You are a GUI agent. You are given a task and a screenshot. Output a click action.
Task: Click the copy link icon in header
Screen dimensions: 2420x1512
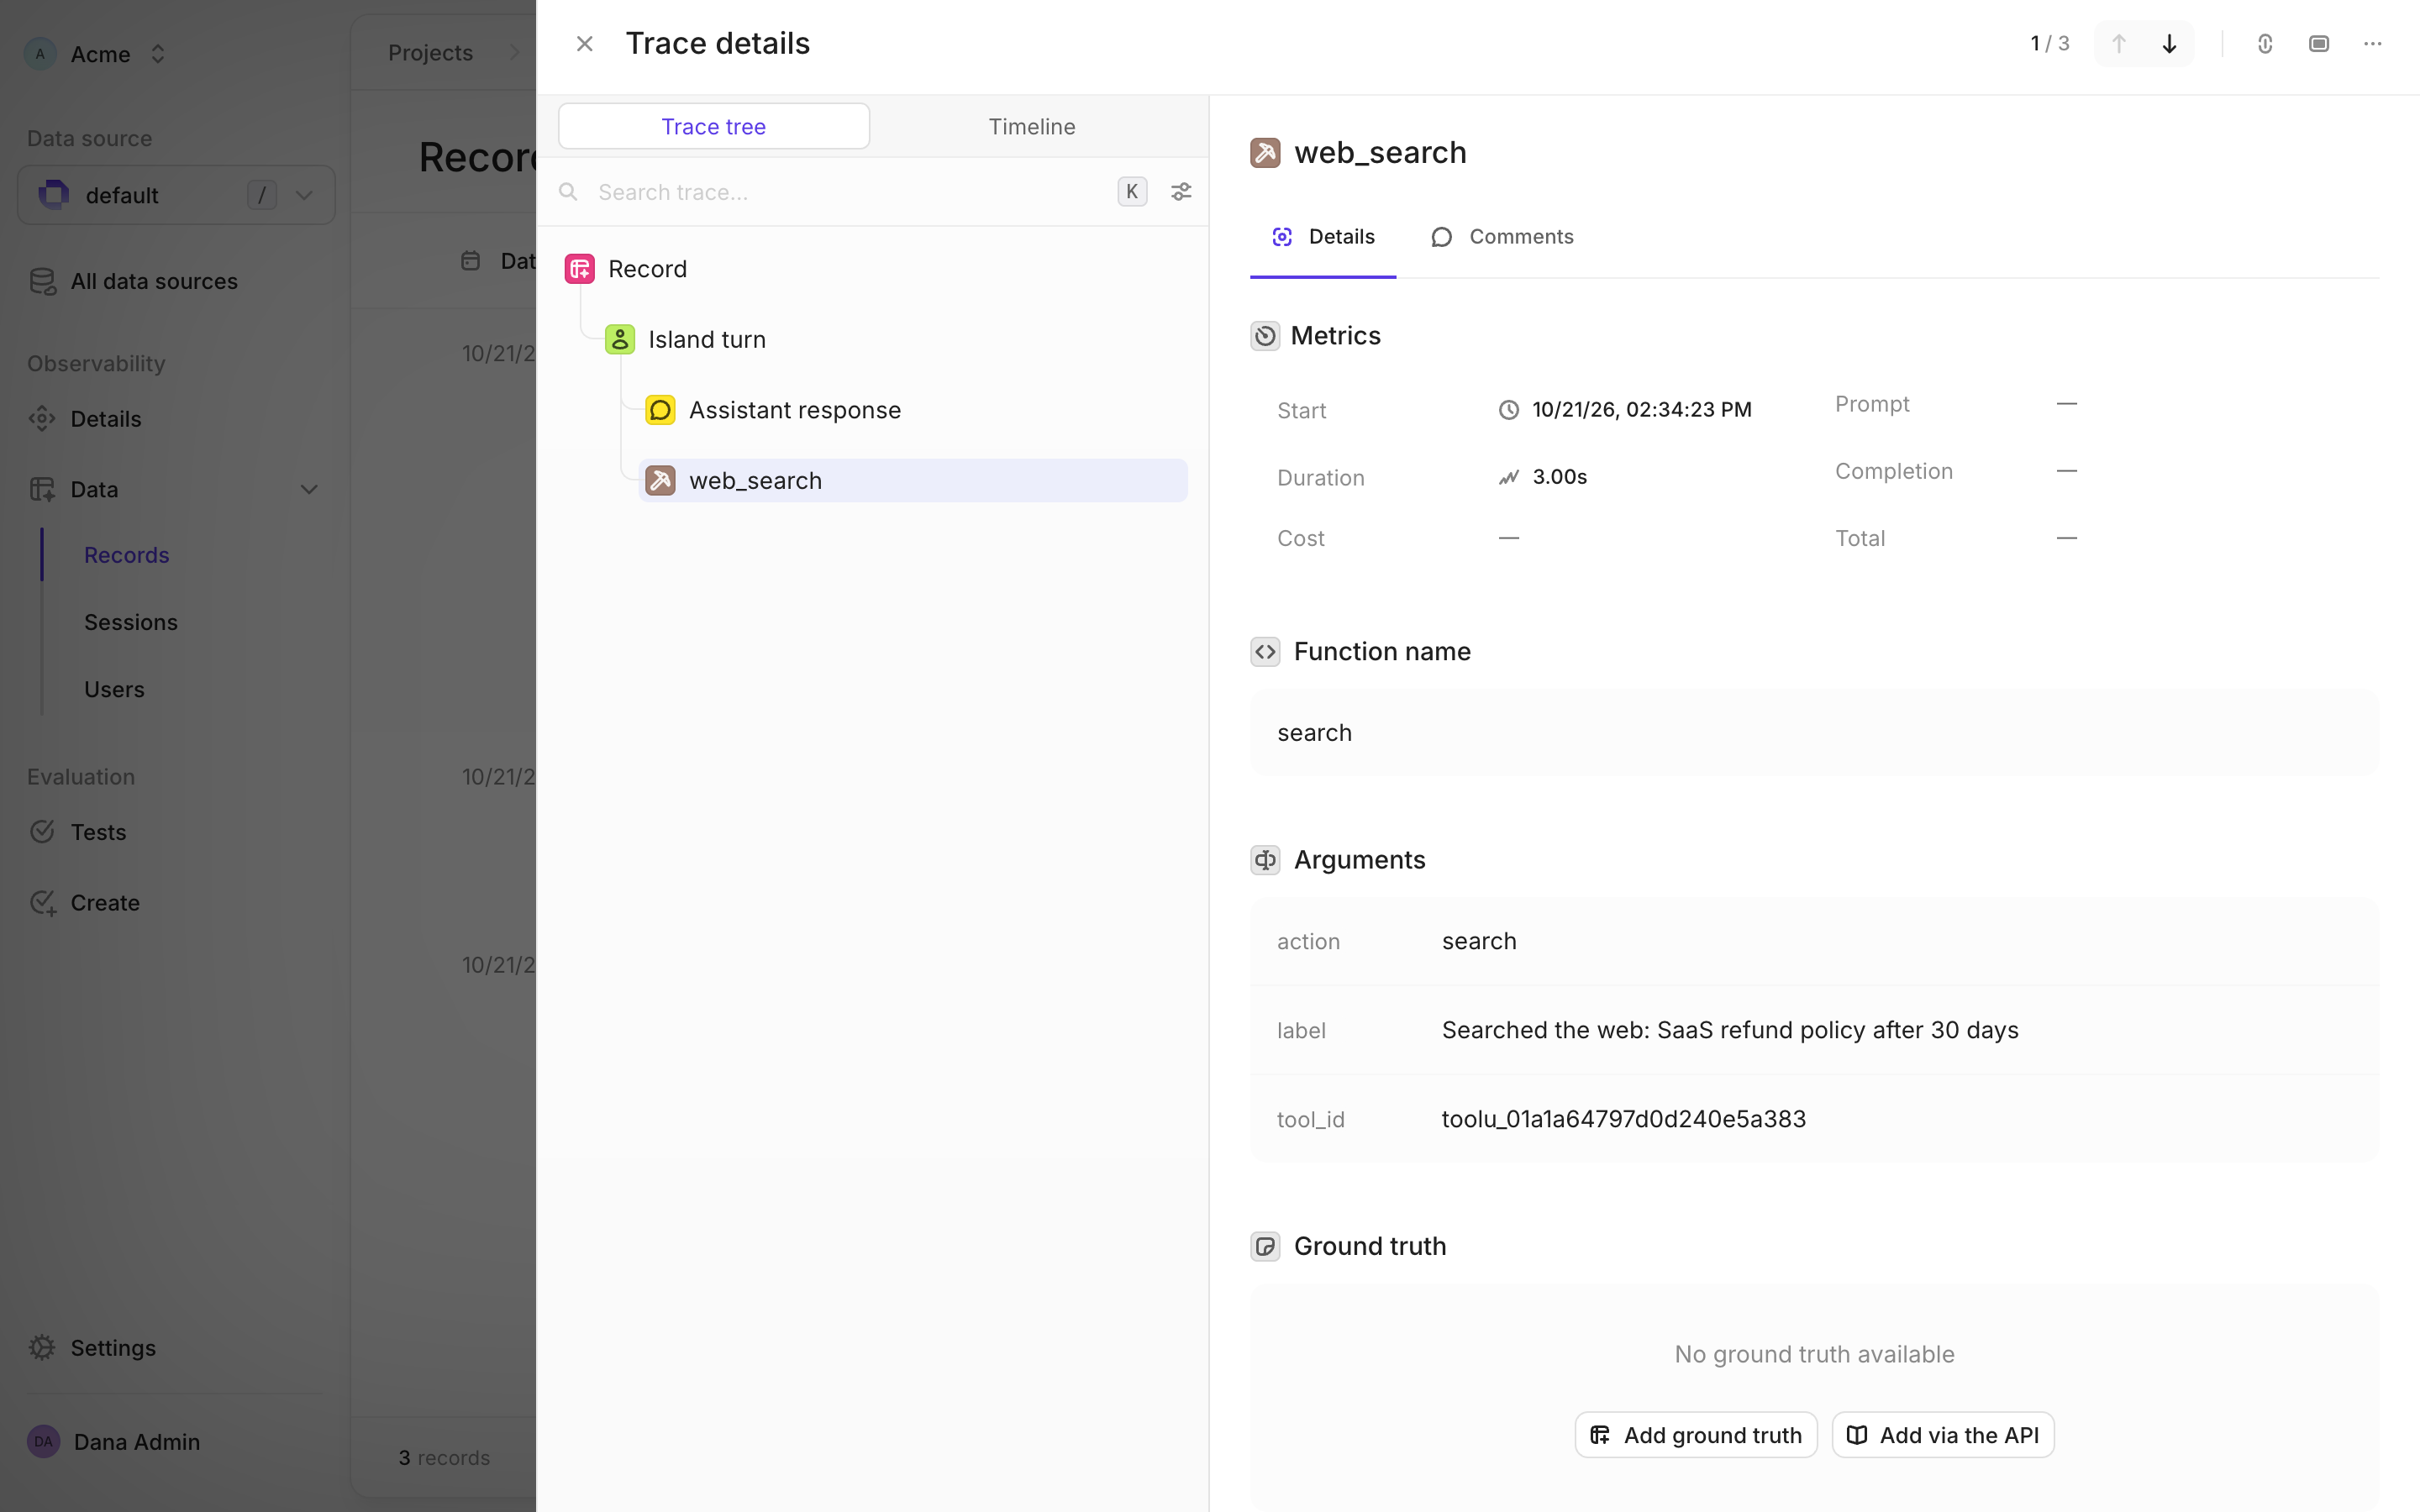pos(2265,44)
